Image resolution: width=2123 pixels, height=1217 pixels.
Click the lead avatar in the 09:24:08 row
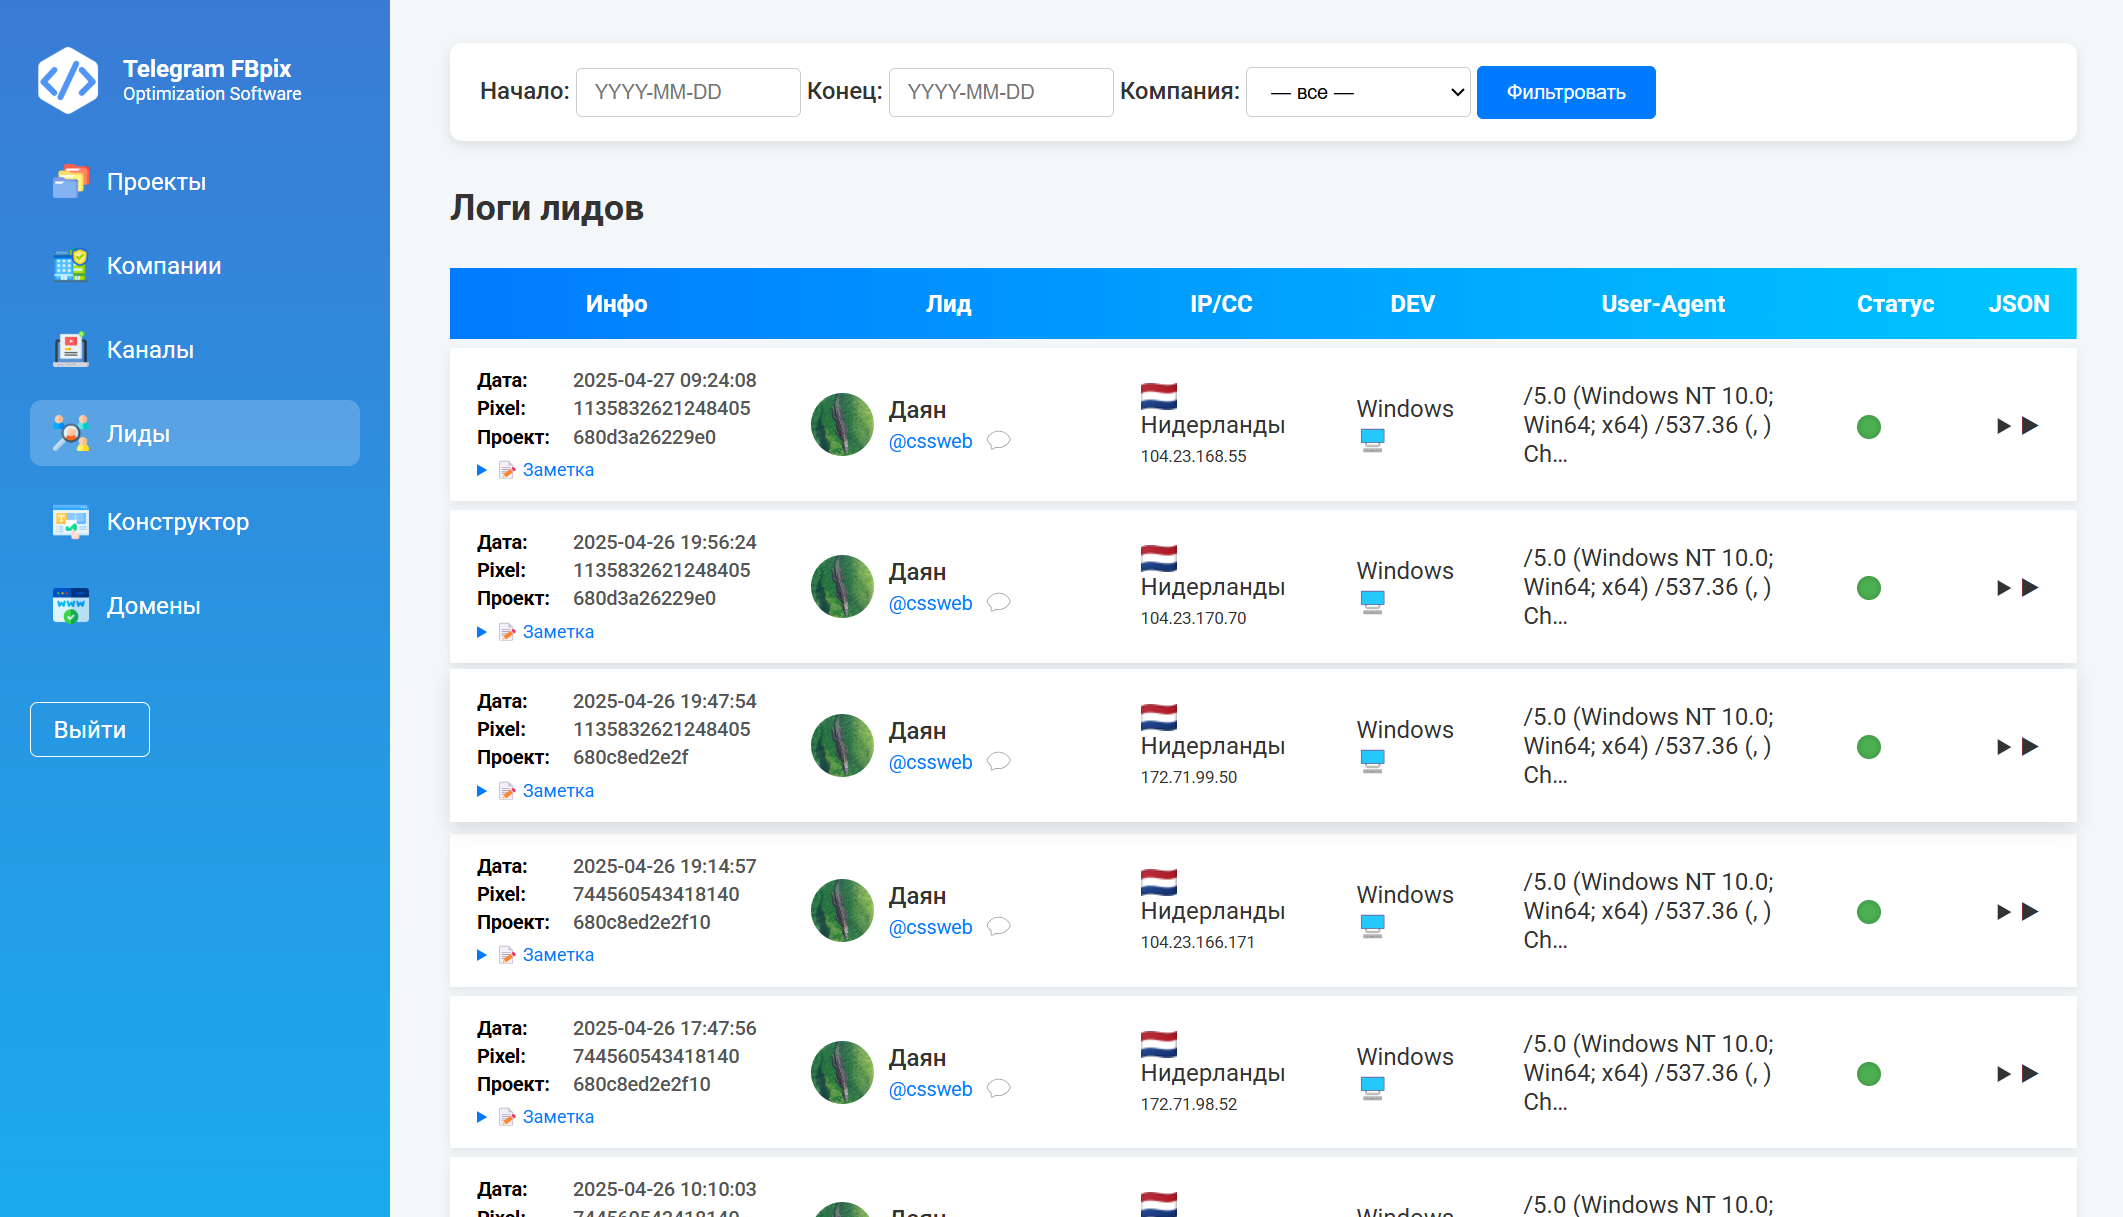[843, 425]
